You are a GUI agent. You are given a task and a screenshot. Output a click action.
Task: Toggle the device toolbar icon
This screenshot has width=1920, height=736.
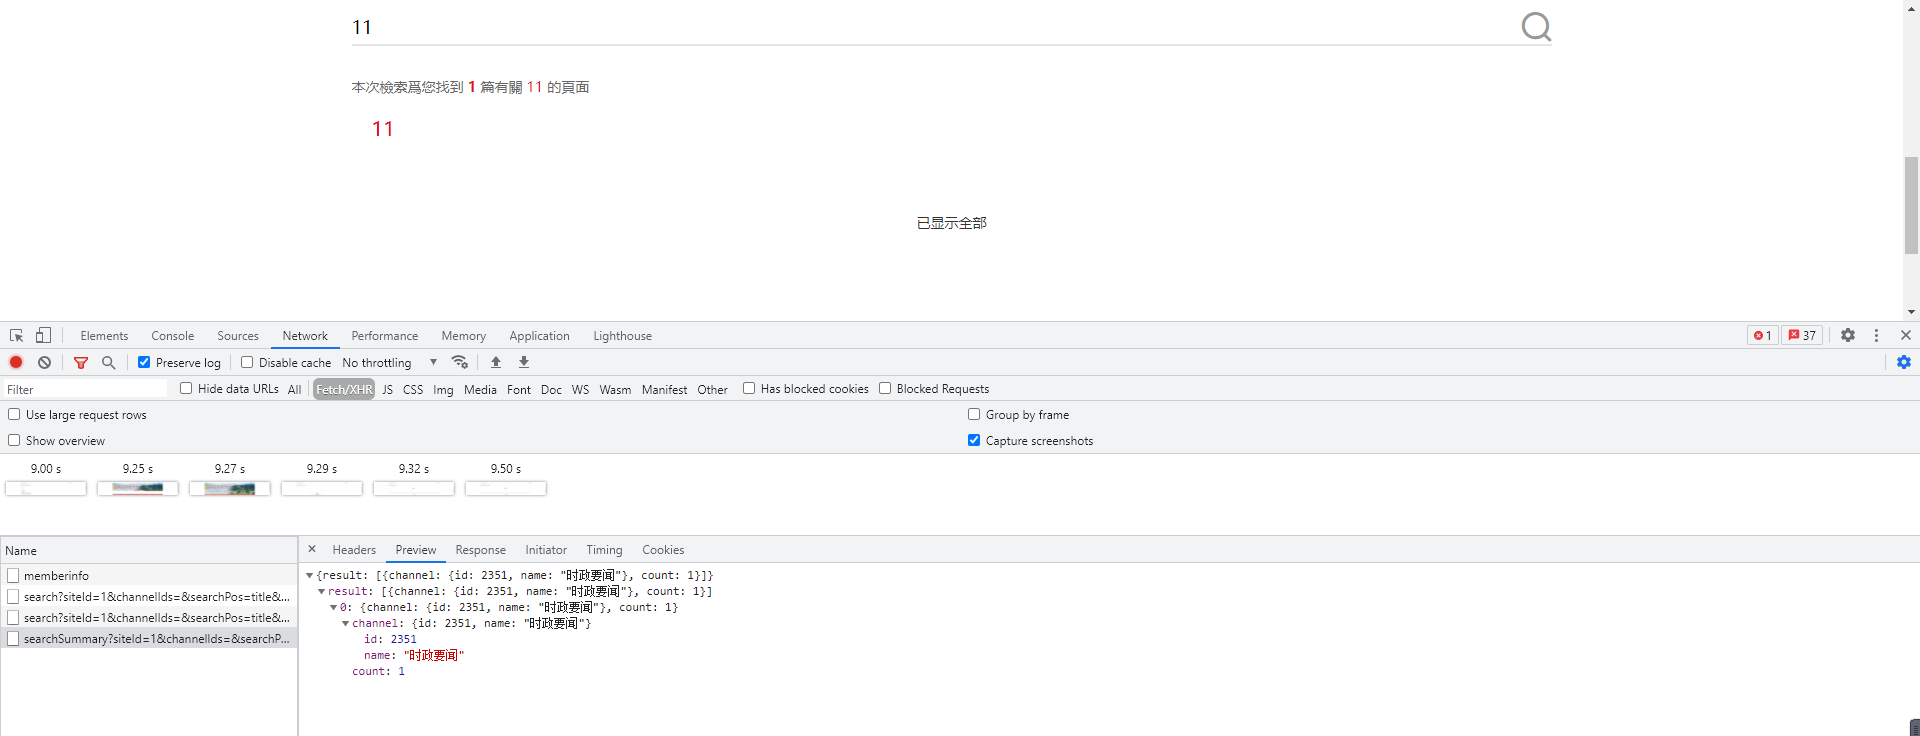(x=43, y=336)
